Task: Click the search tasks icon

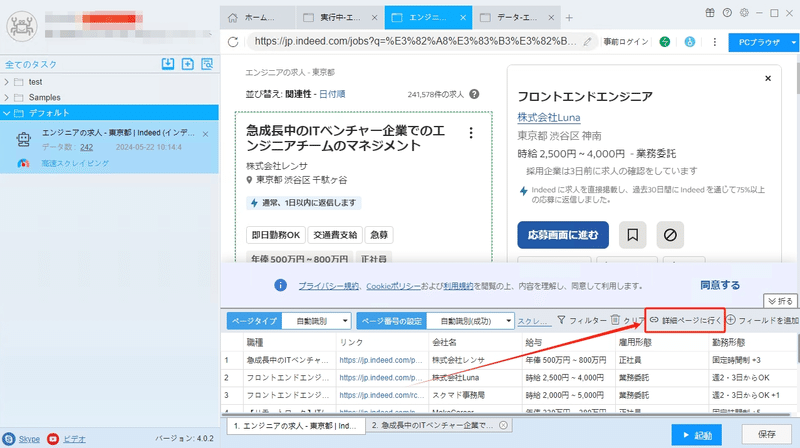Action: click(x=207, y=64)
